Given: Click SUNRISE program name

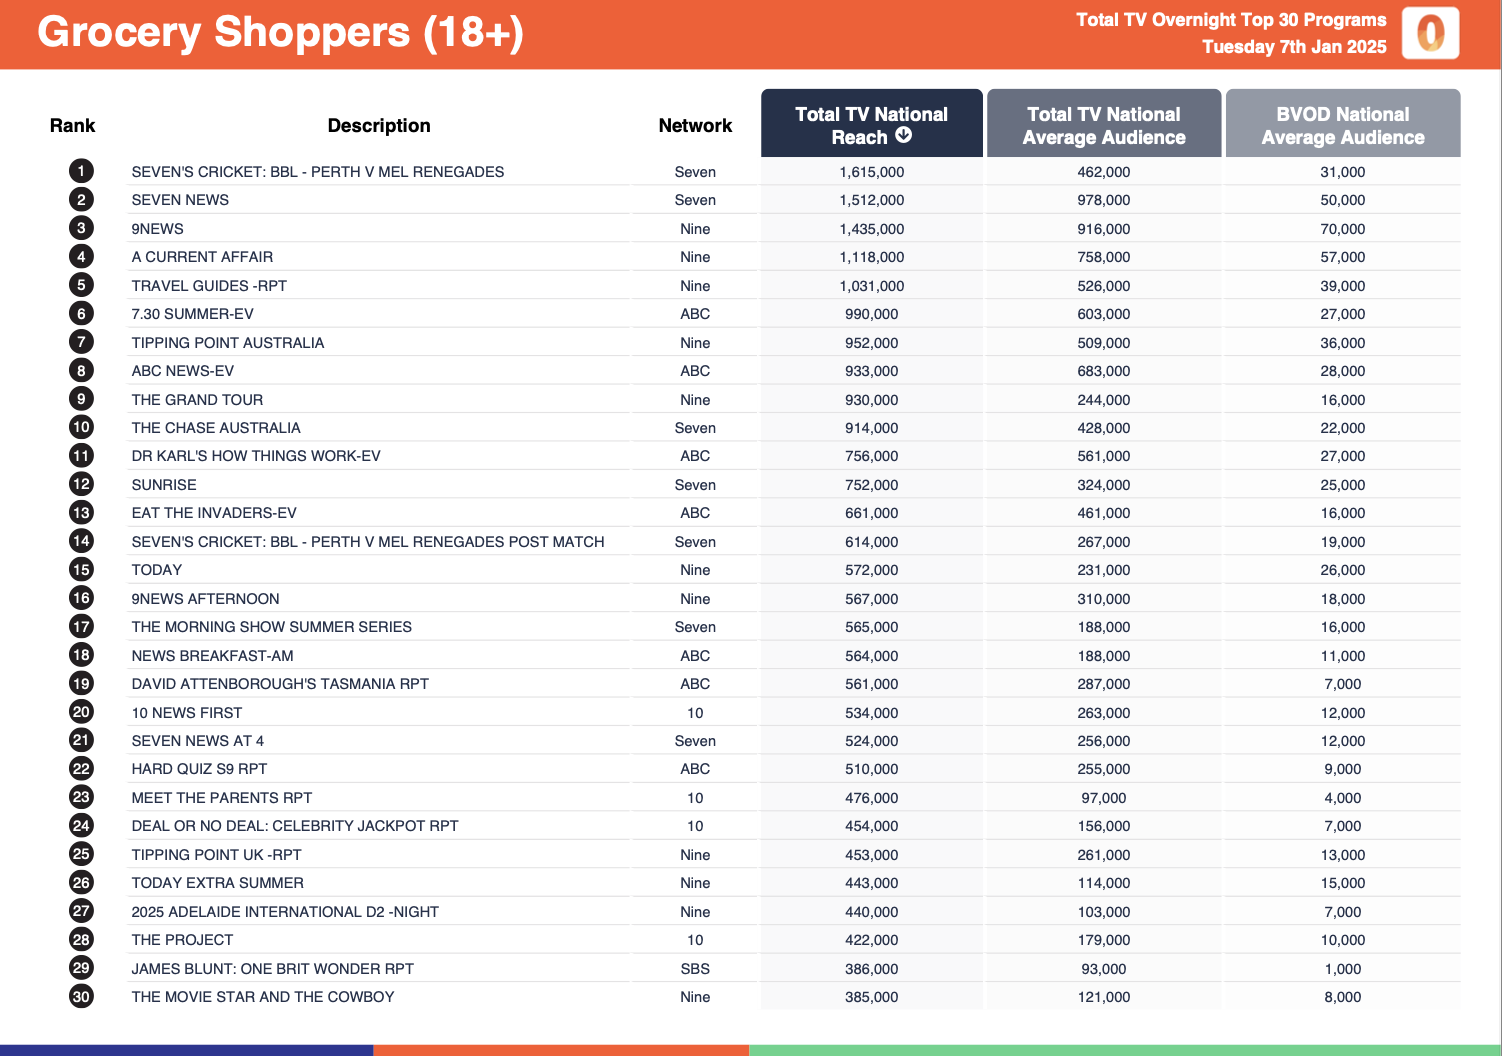Looking at the screenshot, I should (x=164, y=485).
